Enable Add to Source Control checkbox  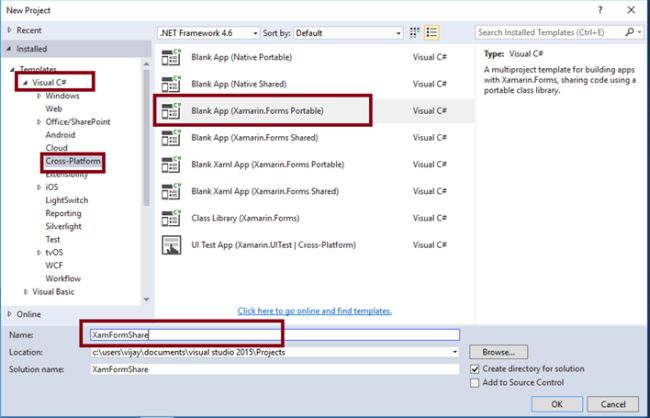pos(475,383)
